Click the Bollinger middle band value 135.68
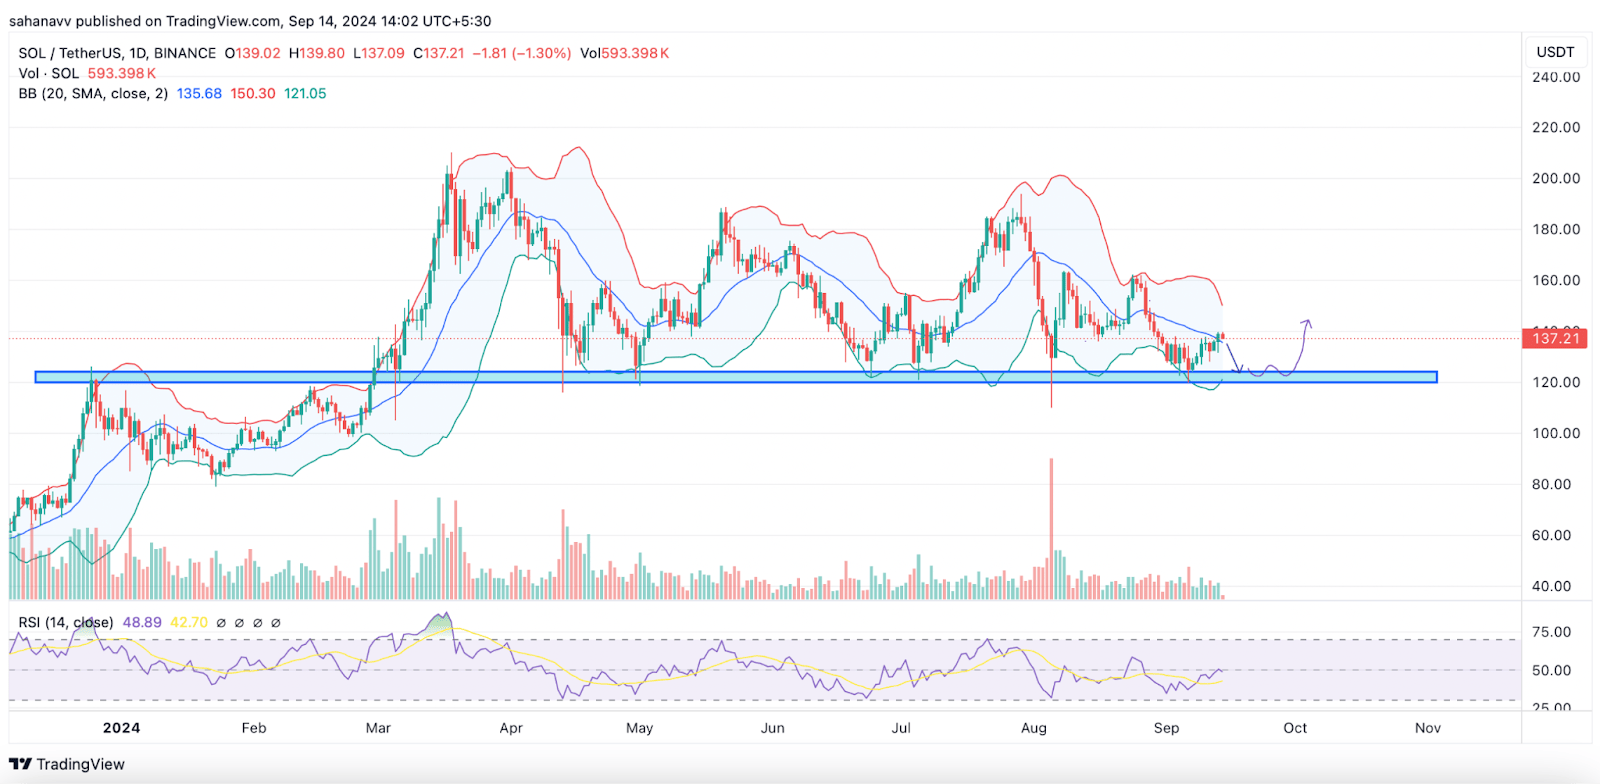Screen dimensions: 1600x784 click(x=199, y=93)
